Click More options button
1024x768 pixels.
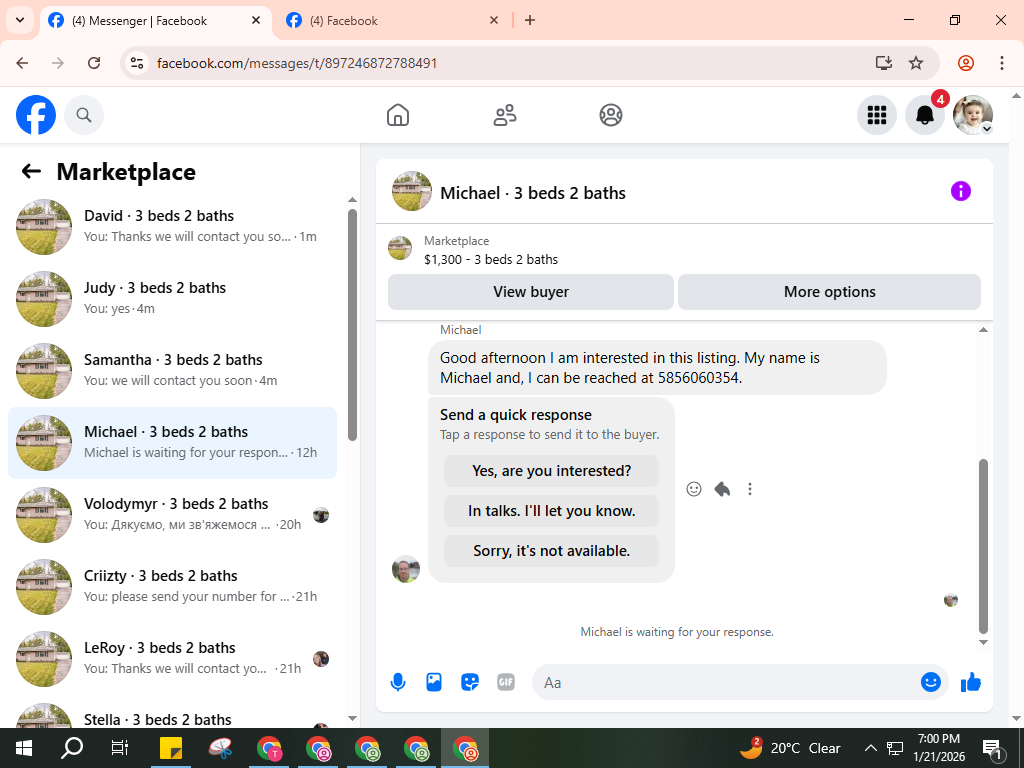tap(829, 292)
